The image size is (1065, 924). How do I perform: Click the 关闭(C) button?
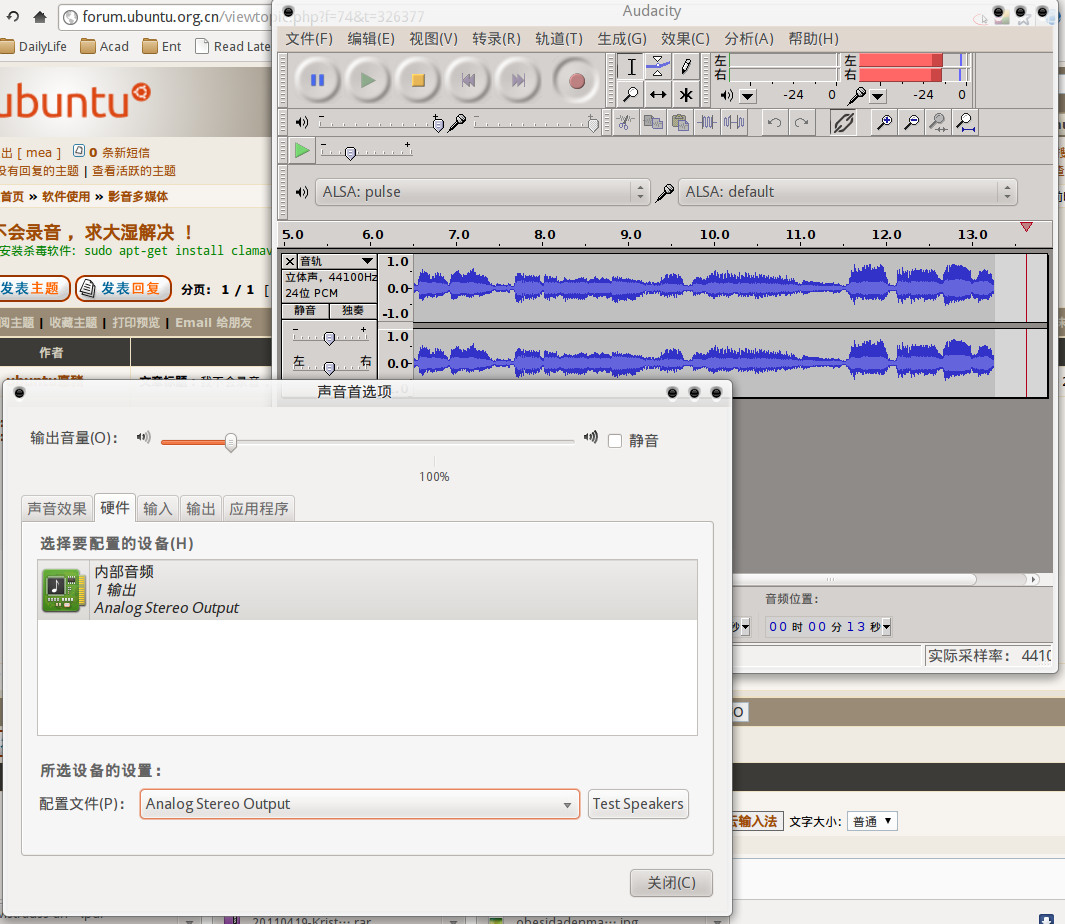pos(671,883)
